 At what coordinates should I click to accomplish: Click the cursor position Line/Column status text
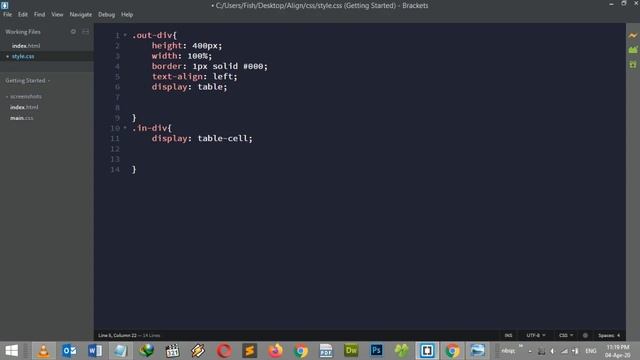tap(117, 335)
